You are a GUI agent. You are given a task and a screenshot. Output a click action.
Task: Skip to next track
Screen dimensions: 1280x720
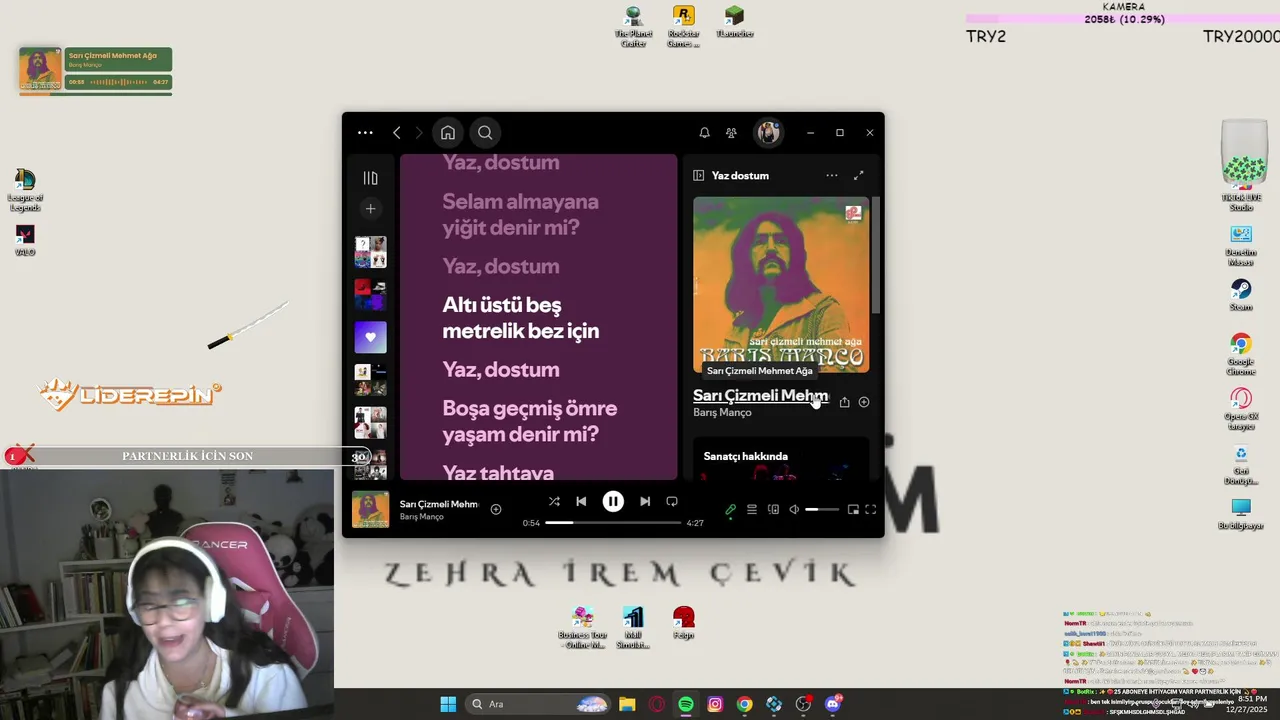[x=645, y=501]
